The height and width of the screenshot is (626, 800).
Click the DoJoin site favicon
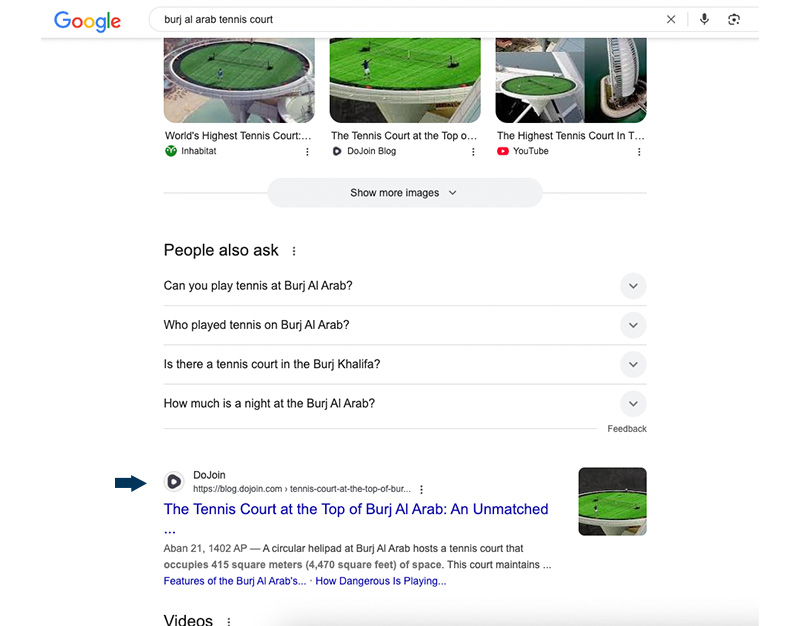tap(174, 481)
